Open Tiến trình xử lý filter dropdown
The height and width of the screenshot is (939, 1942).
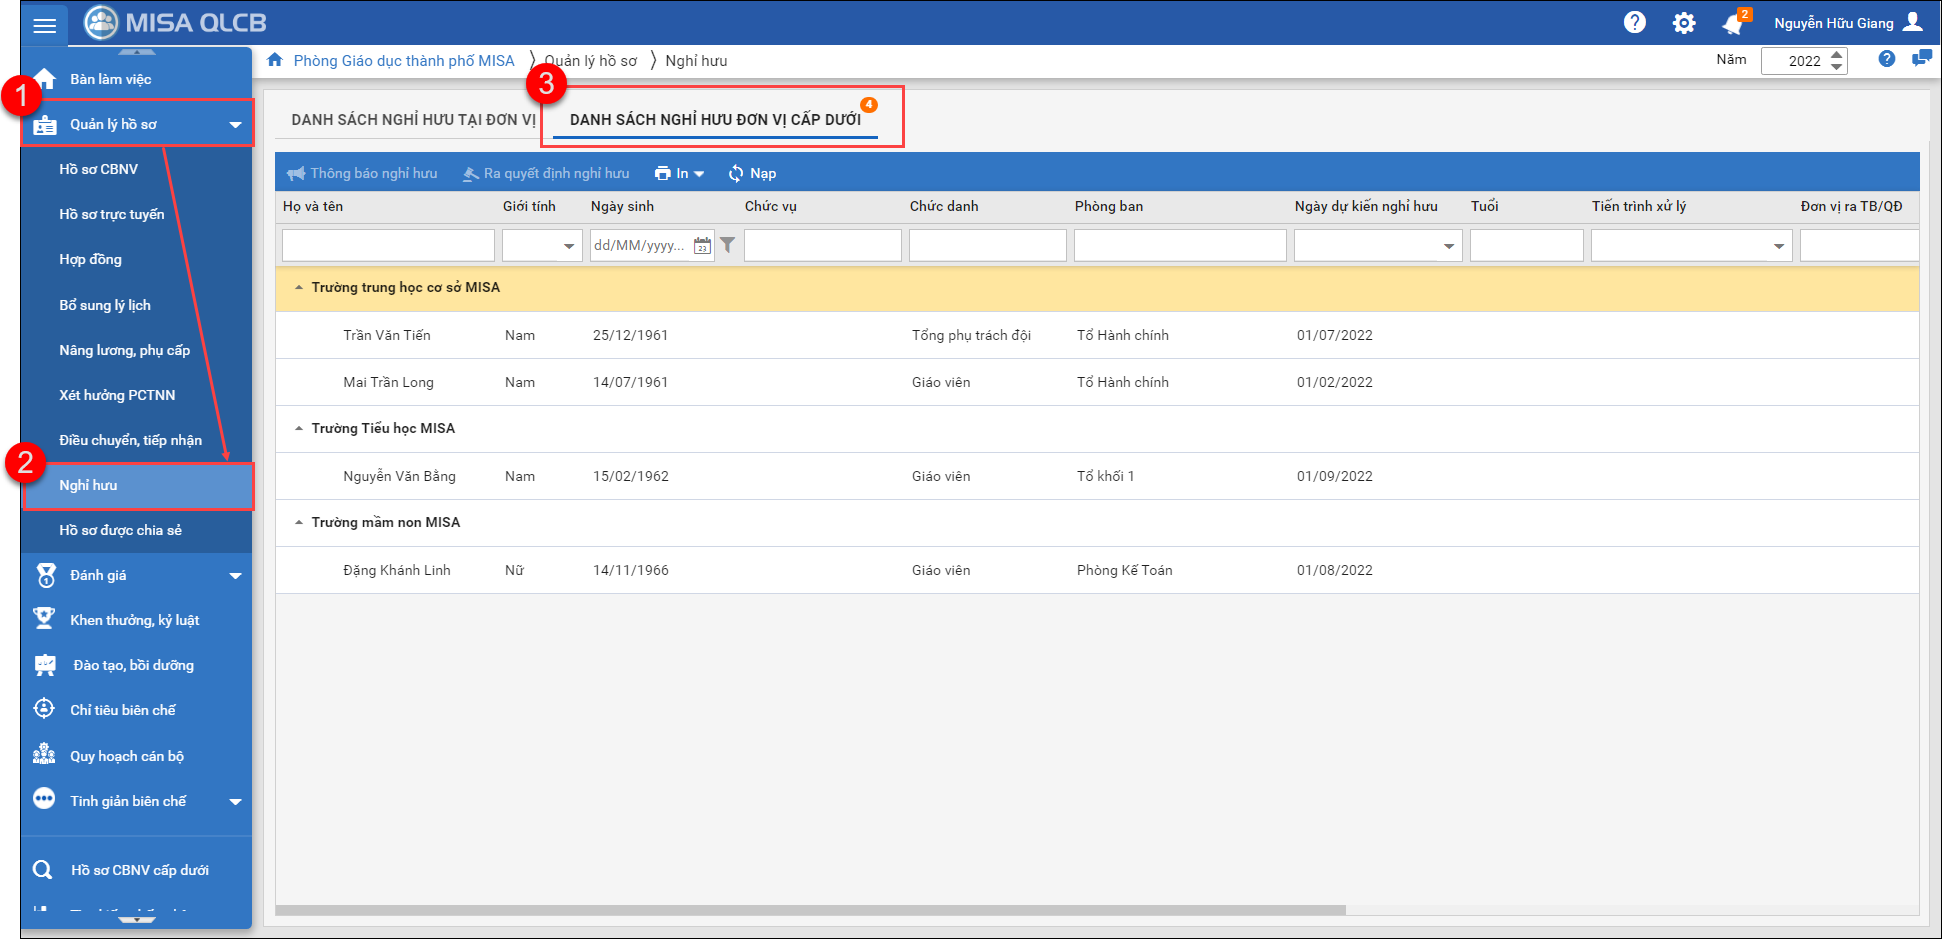[1778, 246]
